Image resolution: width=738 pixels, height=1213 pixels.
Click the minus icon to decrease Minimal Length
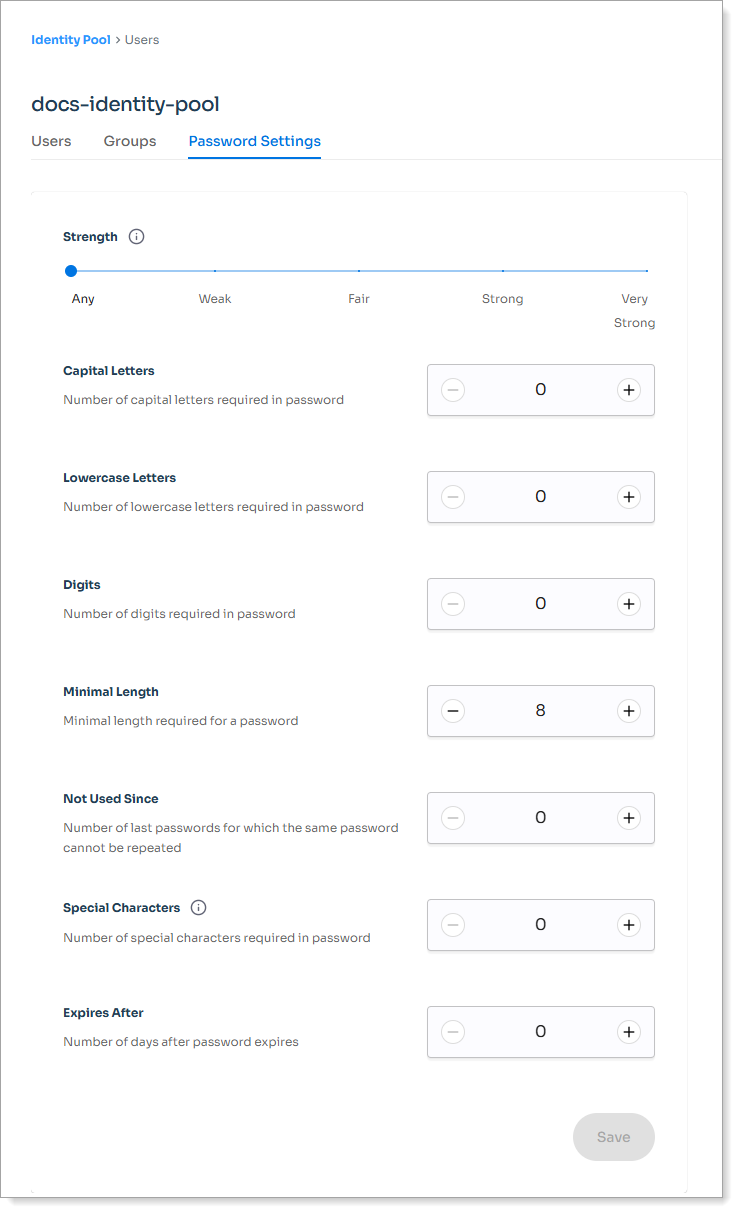click(453, 711)
